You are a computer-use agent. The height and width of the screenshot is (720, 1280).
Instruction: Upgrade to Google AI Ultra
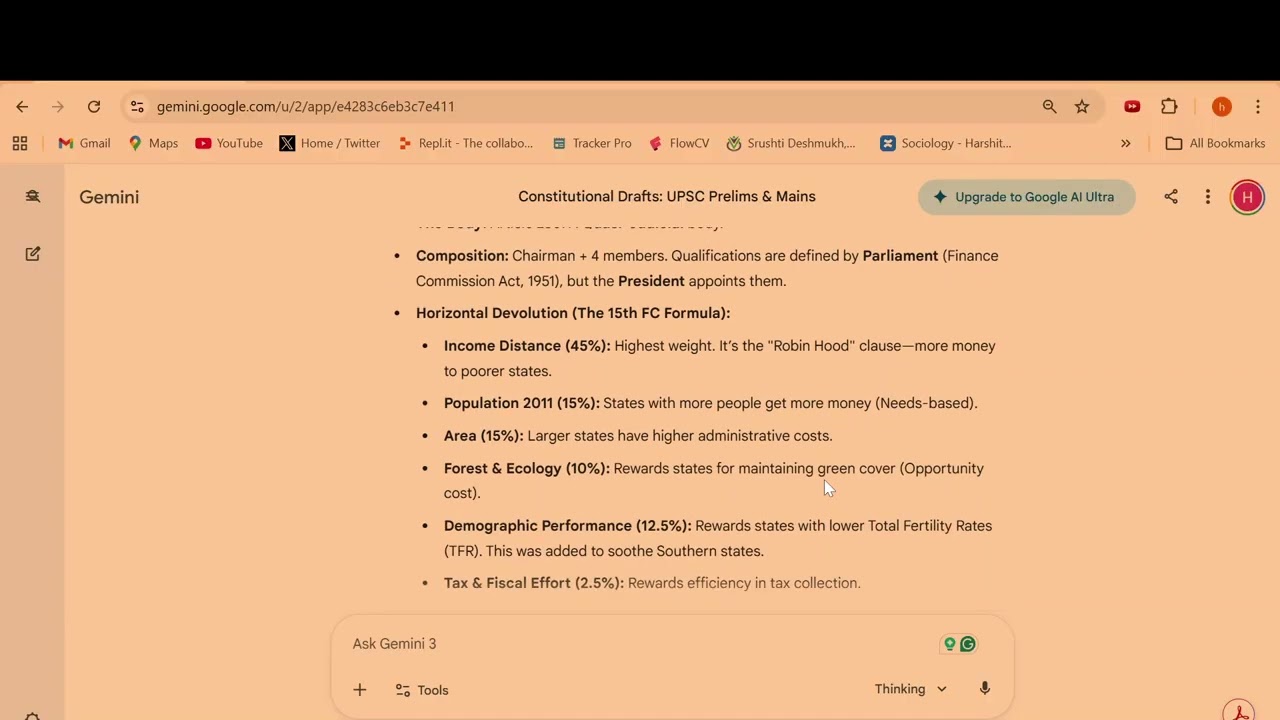[x=1026, y=197]
